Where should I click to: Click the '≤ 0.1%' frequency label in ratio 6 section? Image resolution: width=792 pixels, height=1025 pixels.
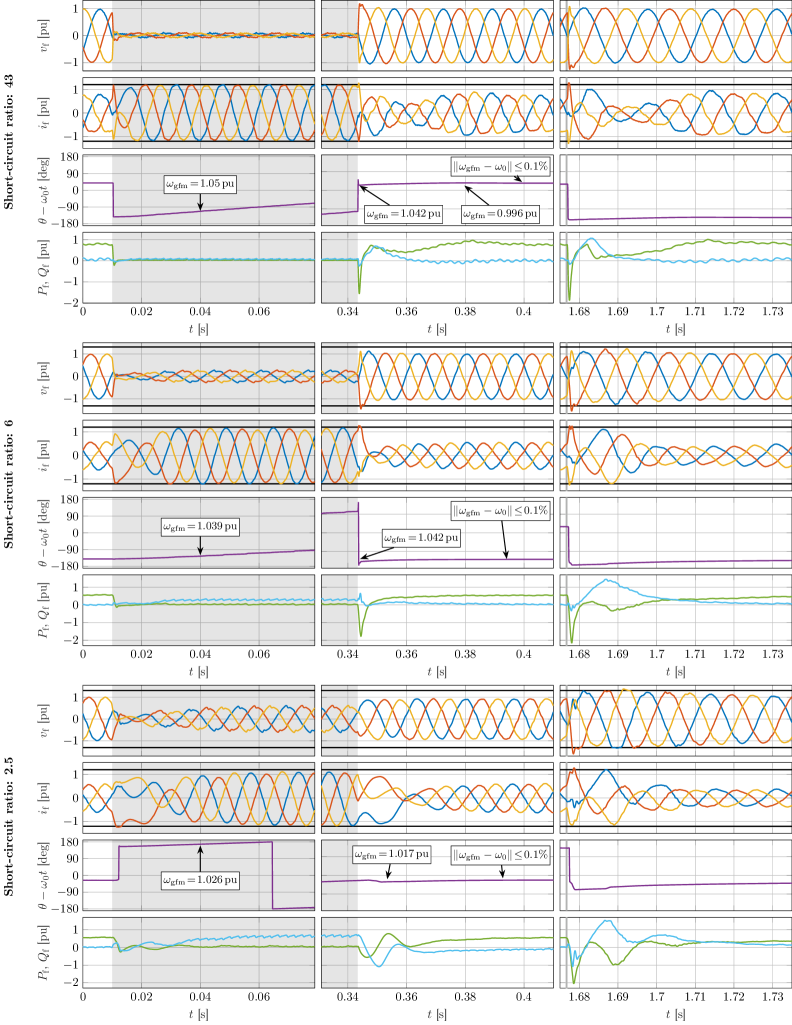pos(500,511)
